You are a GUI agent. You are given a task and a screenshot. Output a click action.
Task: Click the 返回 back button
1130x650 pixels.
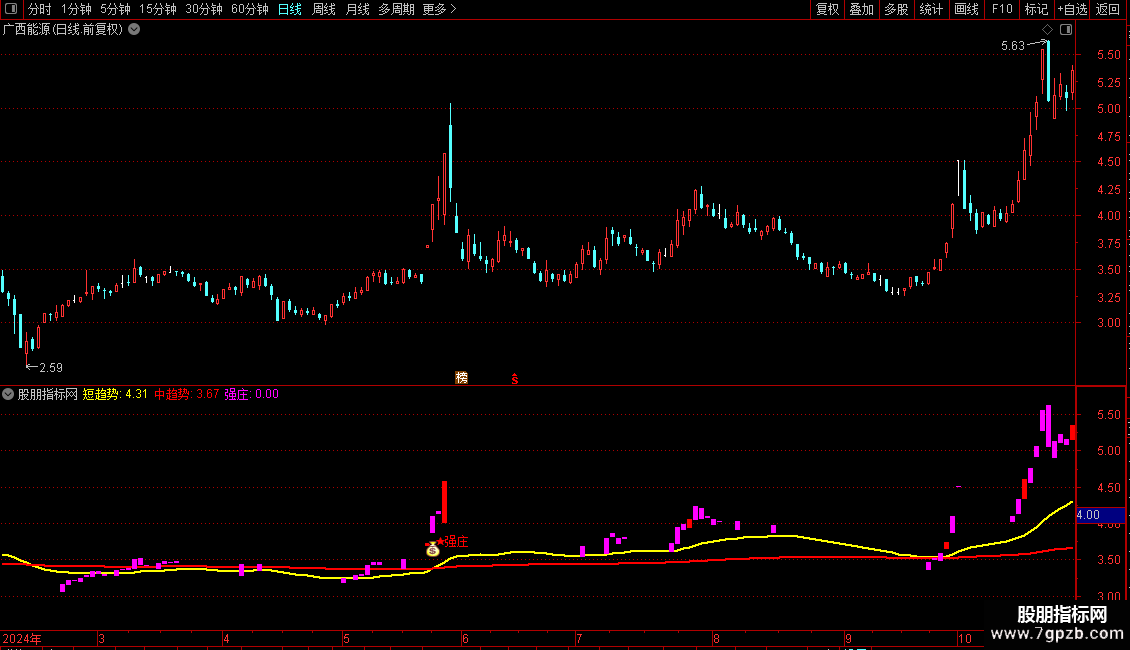(x=1108, y=9)
